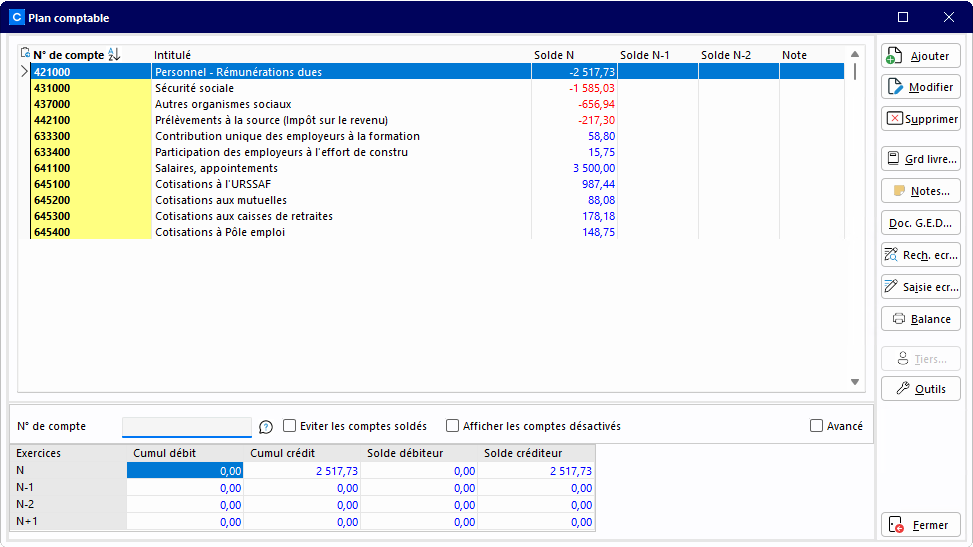Click Cumul crédit 2 517,73 cell

[x=302, y=471]
